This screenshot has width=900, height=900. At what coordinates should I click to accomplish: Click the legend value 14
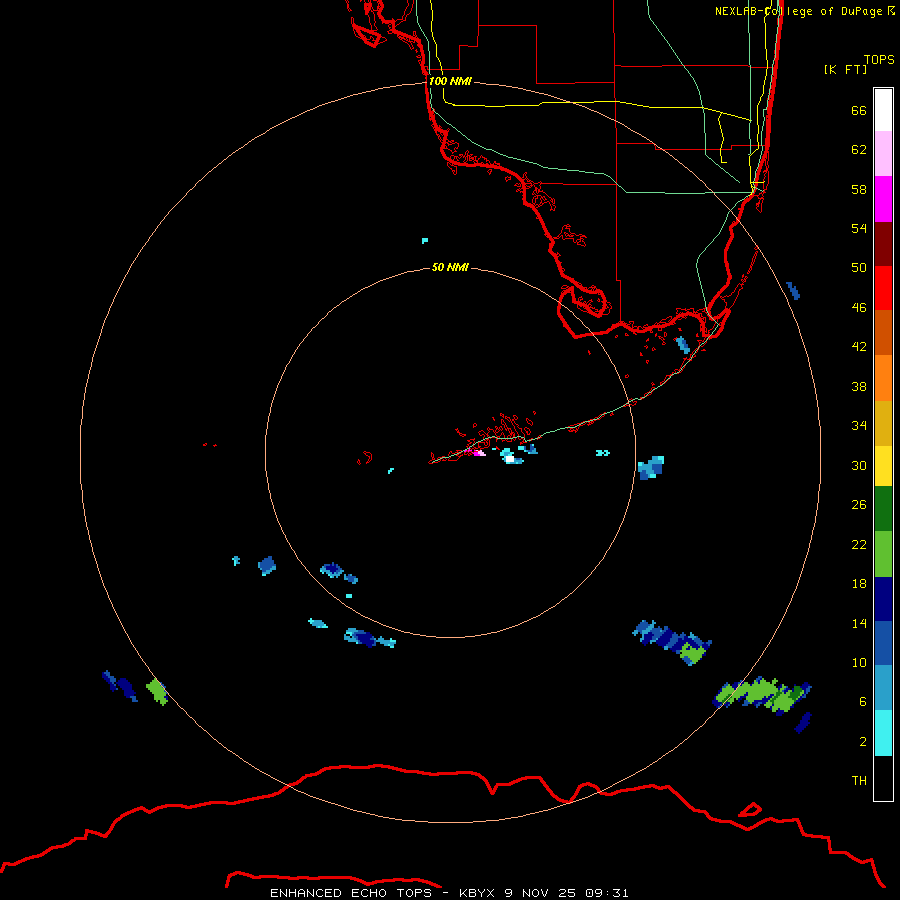tap(859, 623)
